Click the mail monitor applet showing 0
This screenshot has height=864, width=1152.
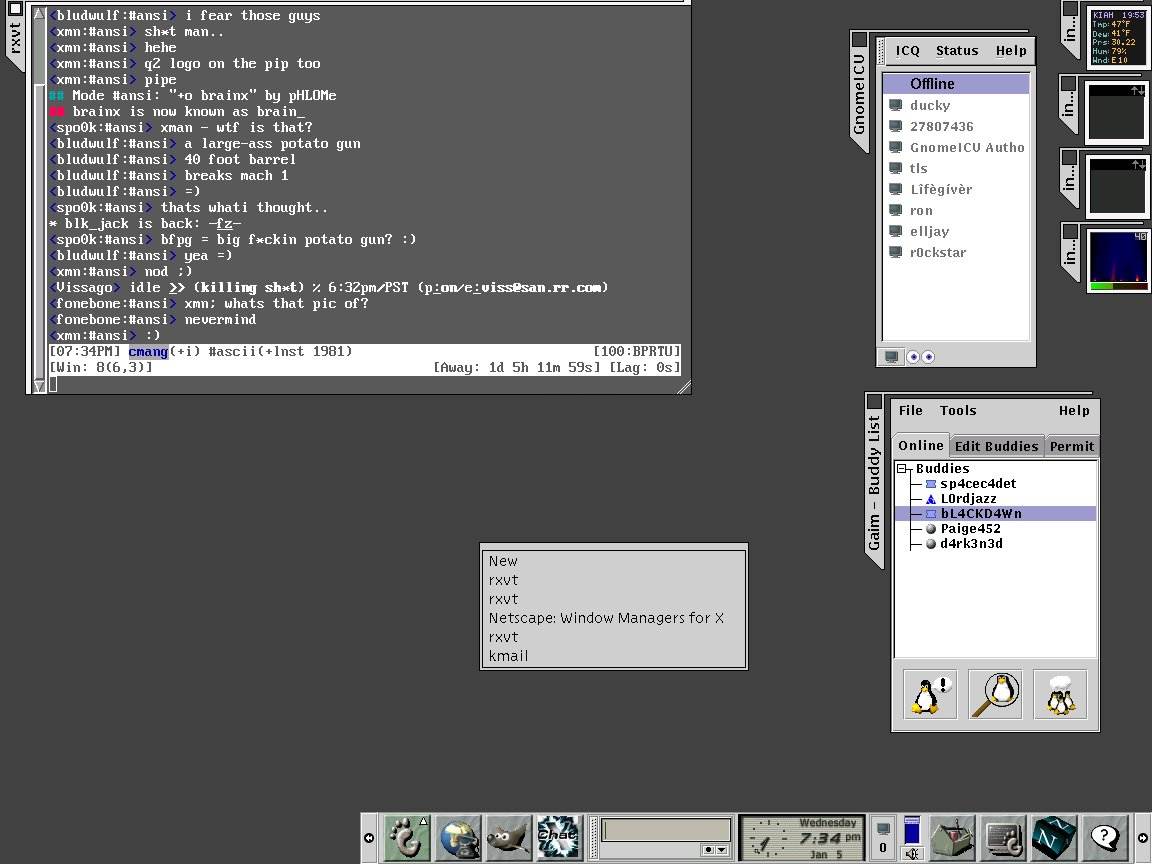pyautogui.click(x=883, y=838)
